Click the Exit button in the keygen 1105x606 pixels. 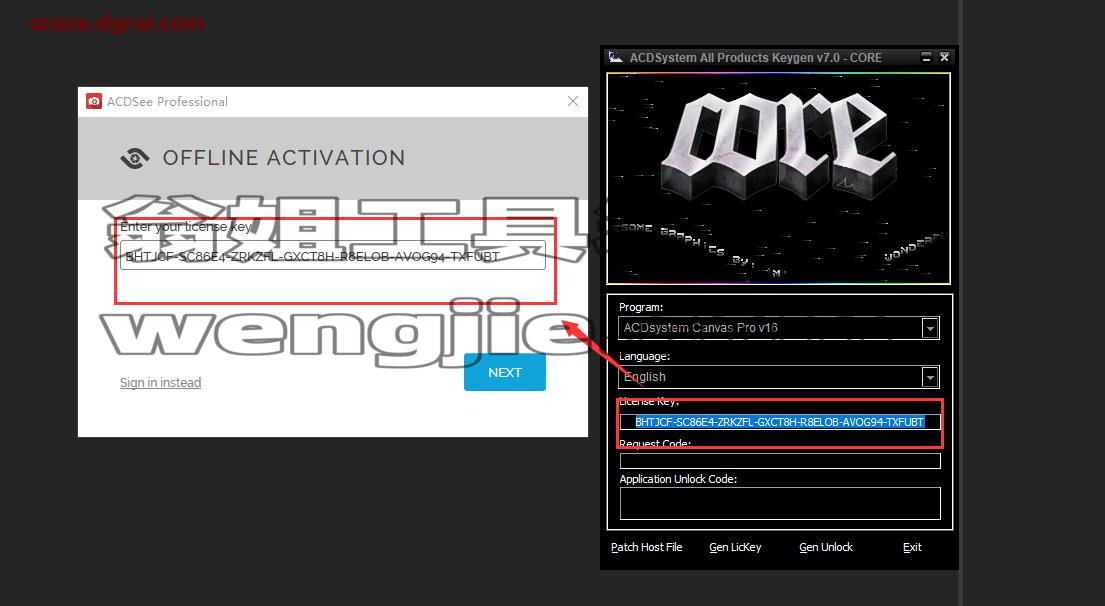(912, 548)
